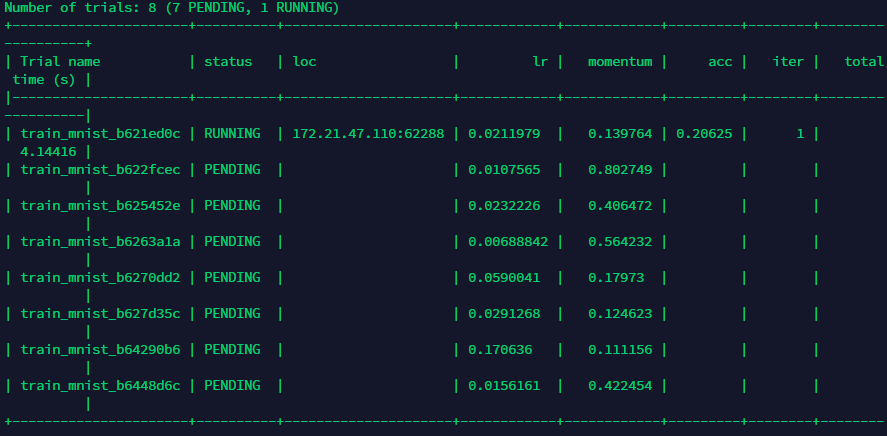Click trial name train_mnist_b621ed0c
Viewport: 887px width, 436px height.
(101, 134)
